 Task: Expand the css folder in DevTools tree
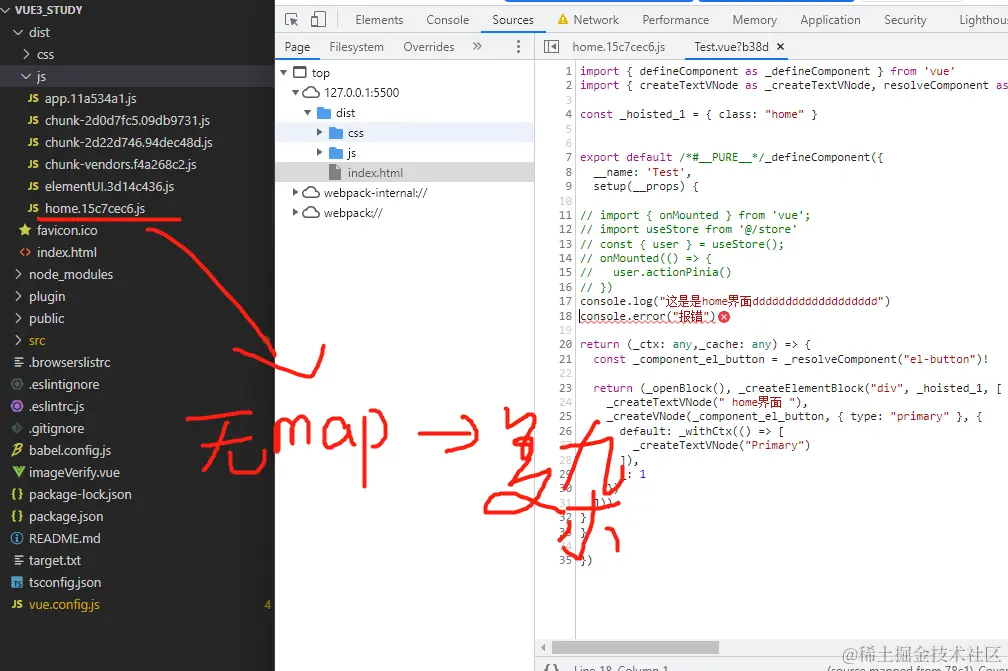pos(320,132)
